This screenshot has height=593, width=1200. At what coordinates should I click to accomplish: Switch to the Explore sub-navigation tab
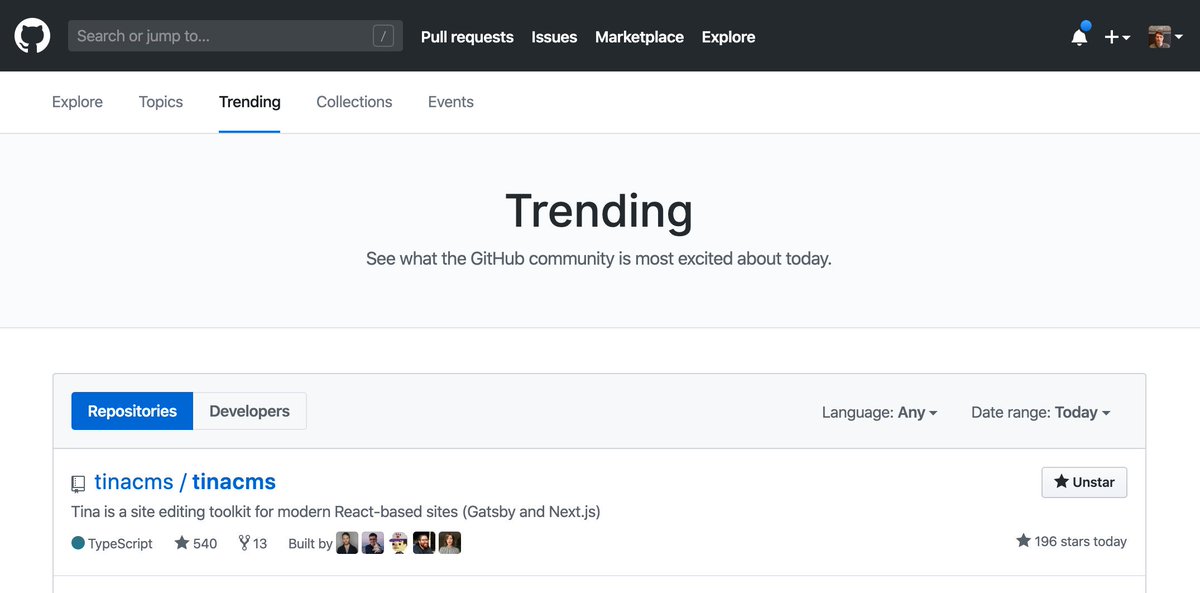point(77,102)
